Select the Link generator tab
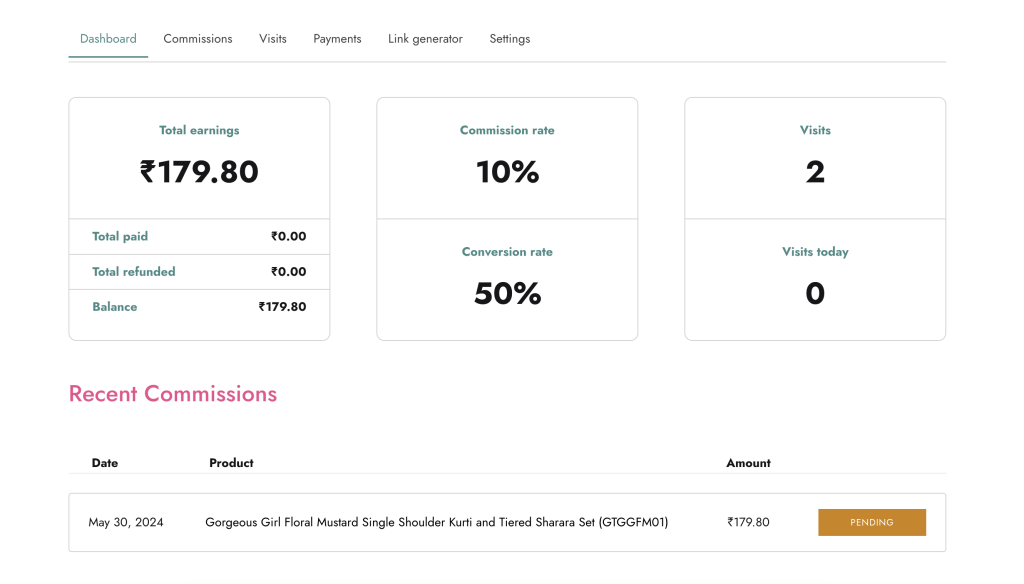The height and width of the screenshot is (584, 1024). [x=425, y=39]
